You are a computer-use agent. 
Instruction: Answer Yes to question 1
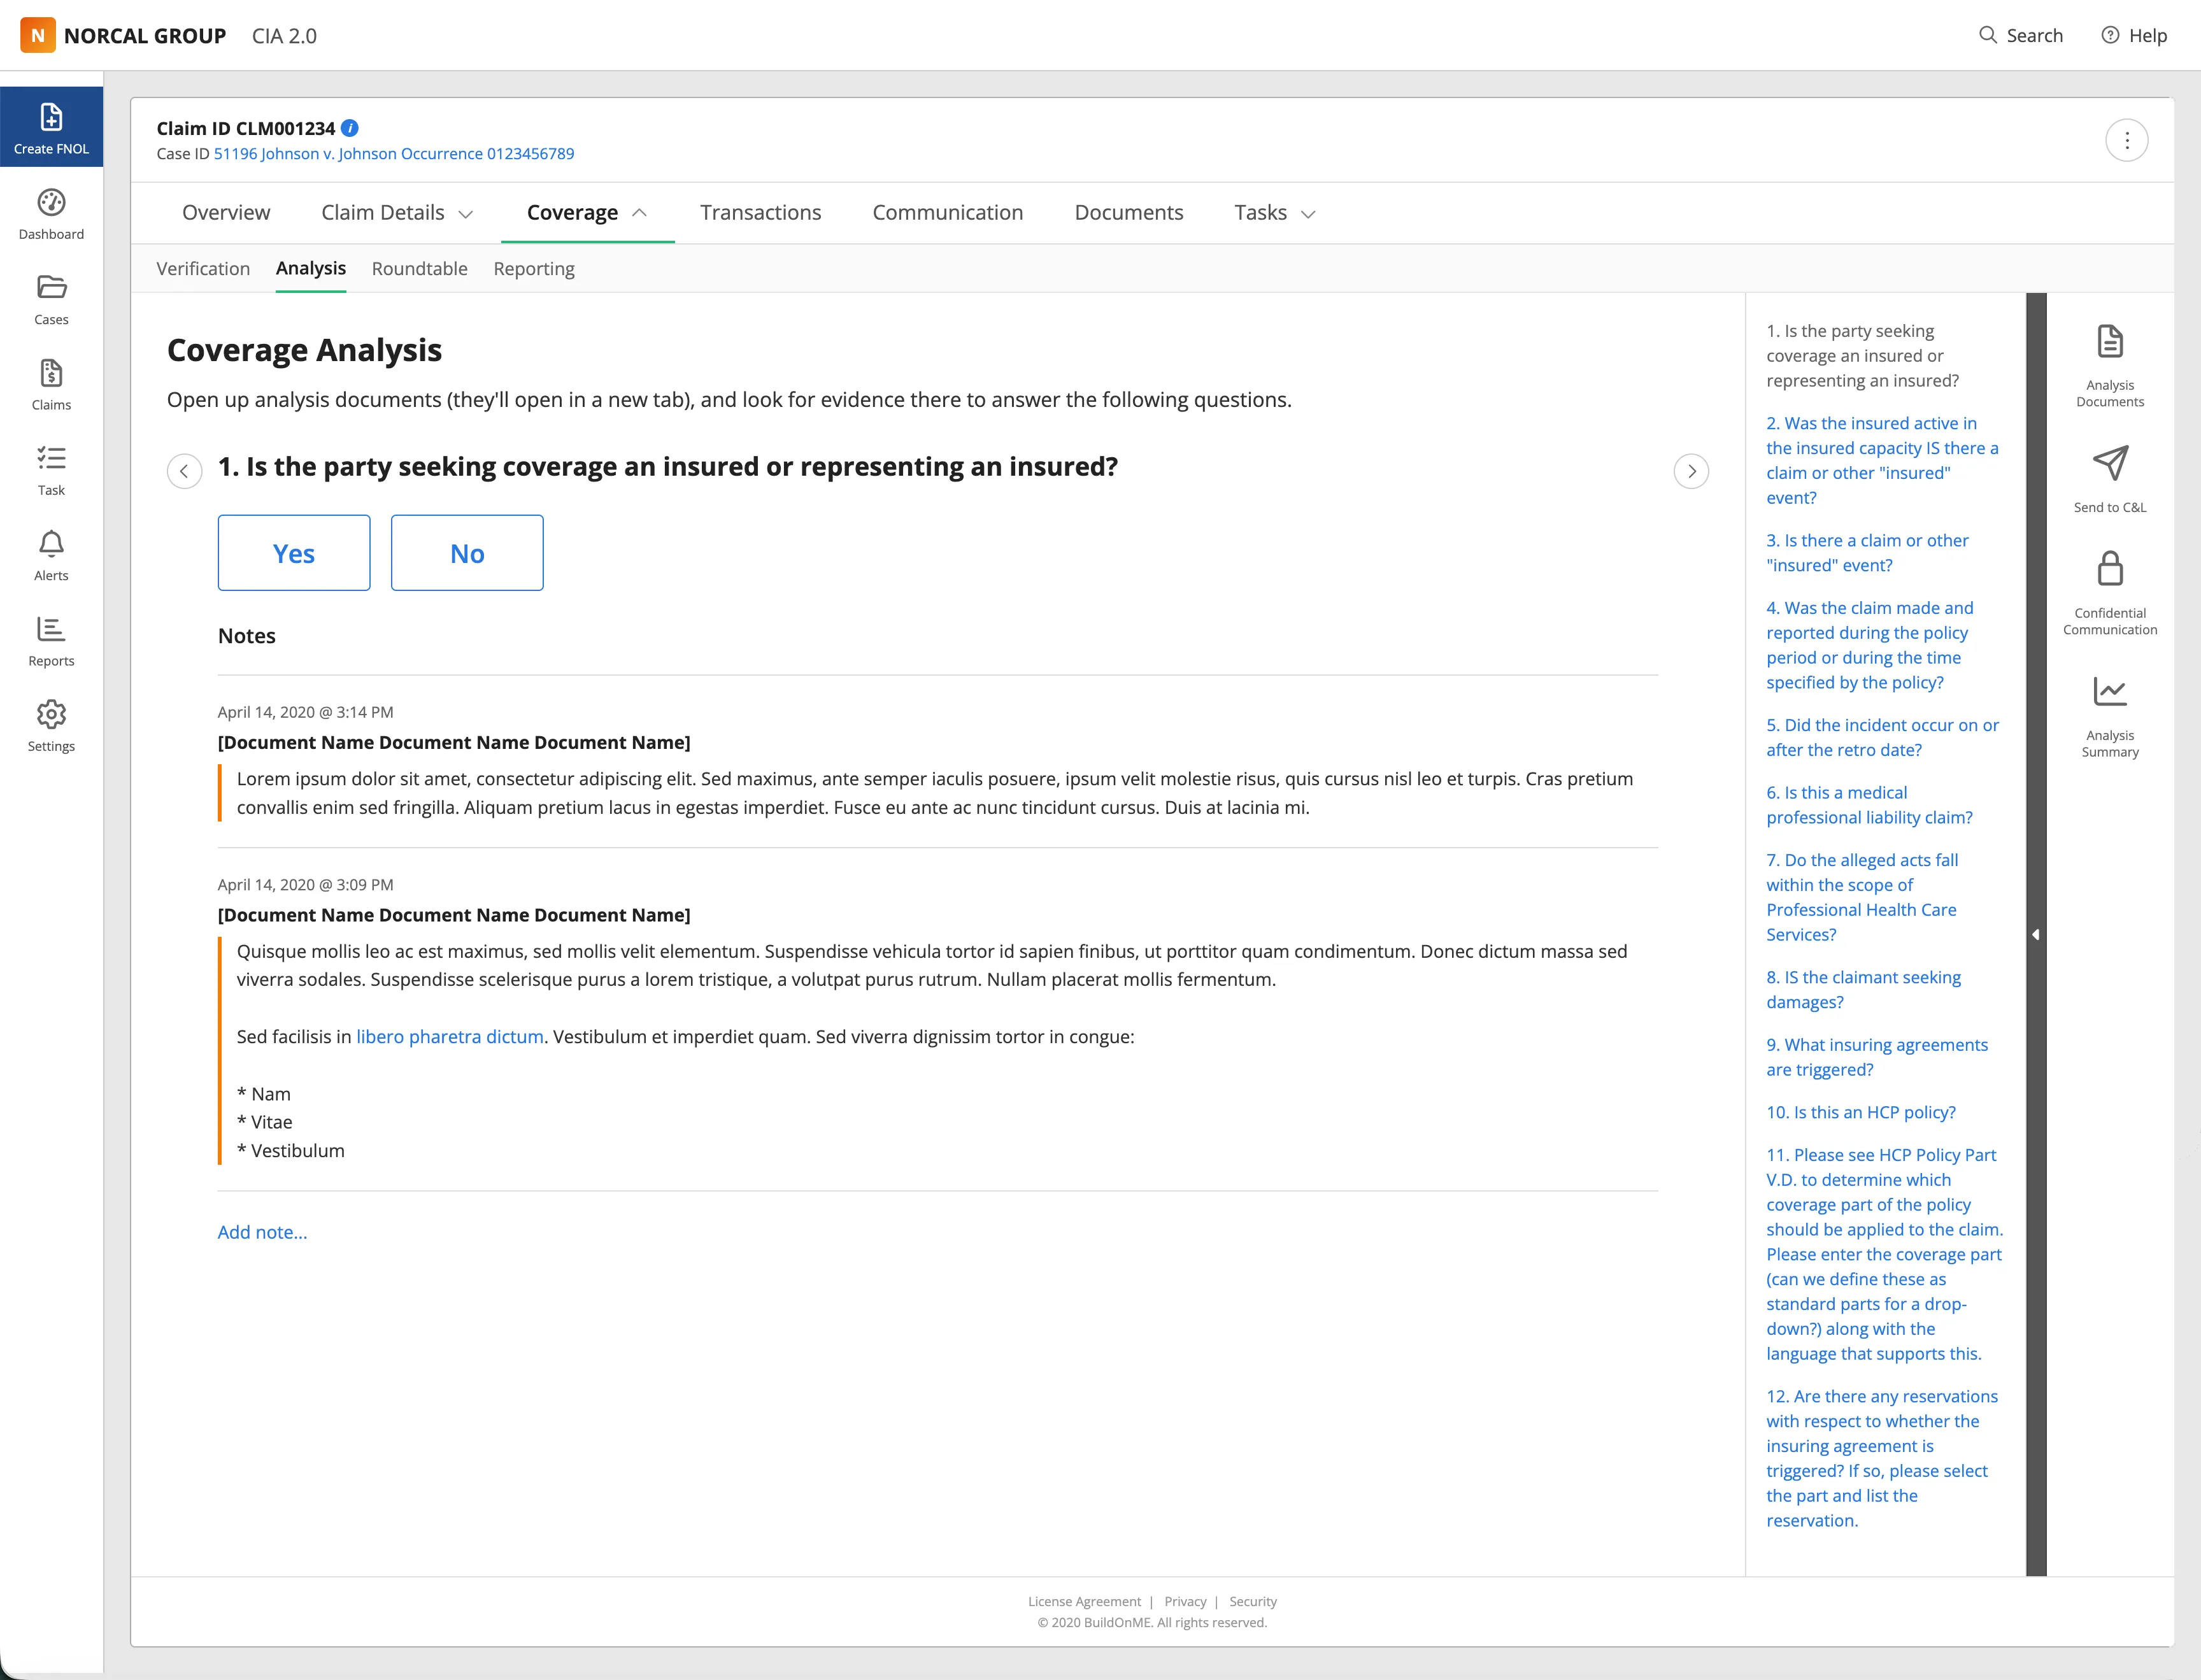click(294, 553)
